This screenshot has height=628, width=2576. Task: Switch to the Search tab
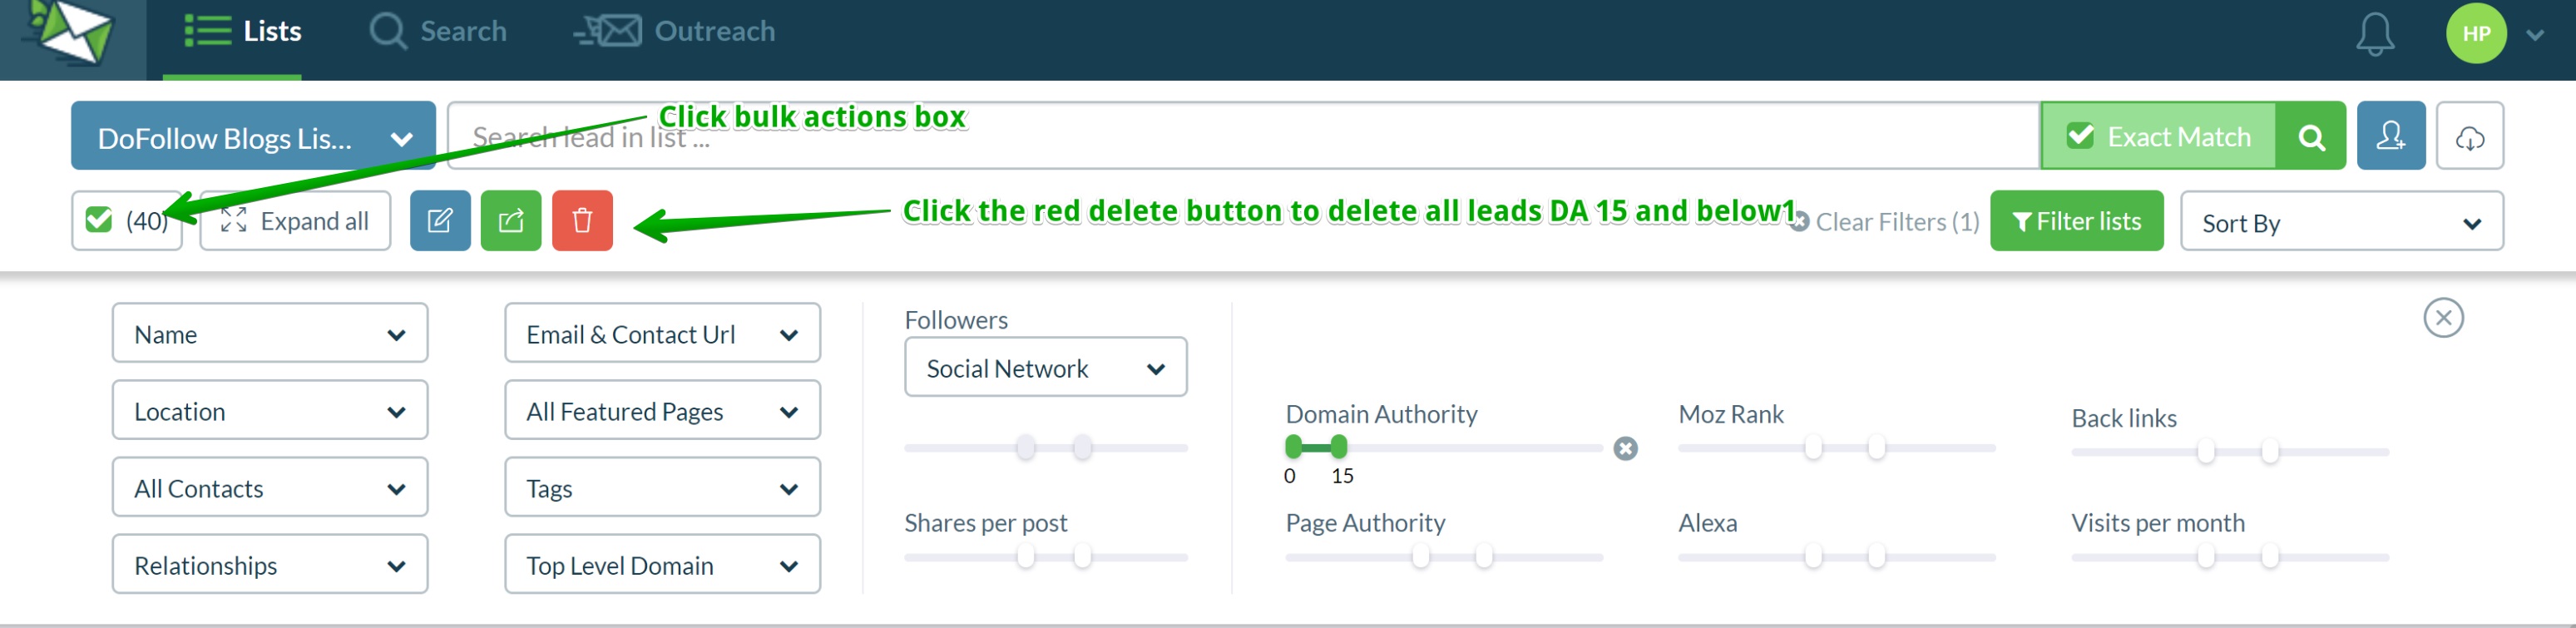pyautogui.click(x=438, y=32)
